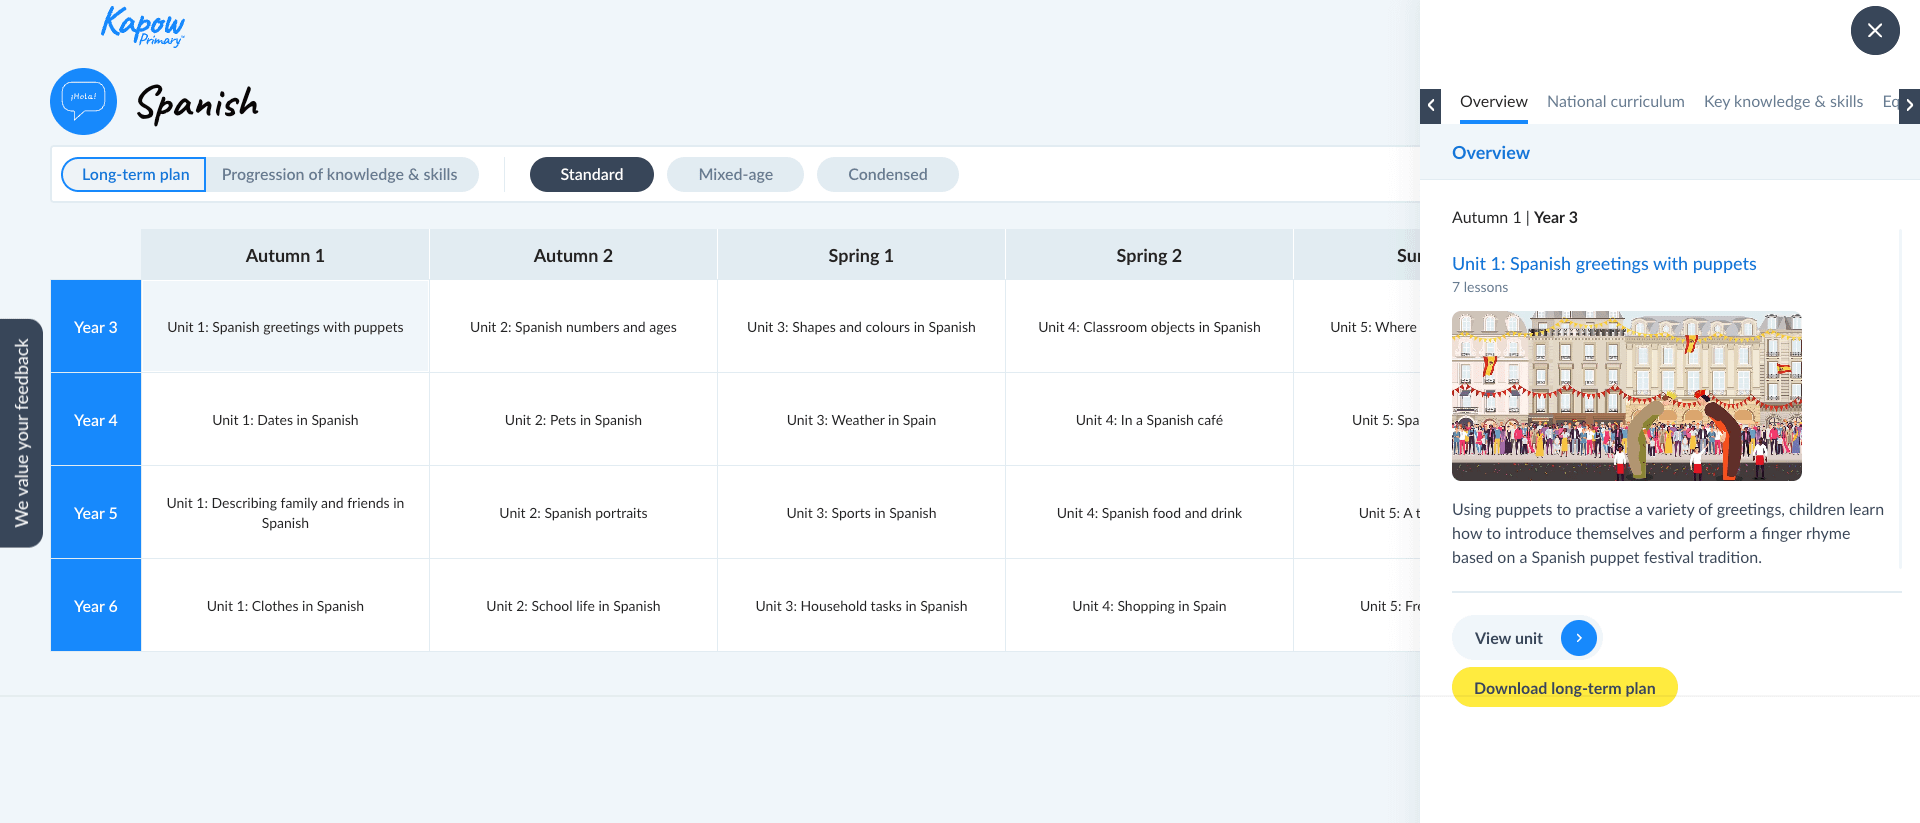This screenshot has height=823, width=1920.
Task: Open Unit 1: Spanish greetings with puppets link
Action: coord(1603,264)
